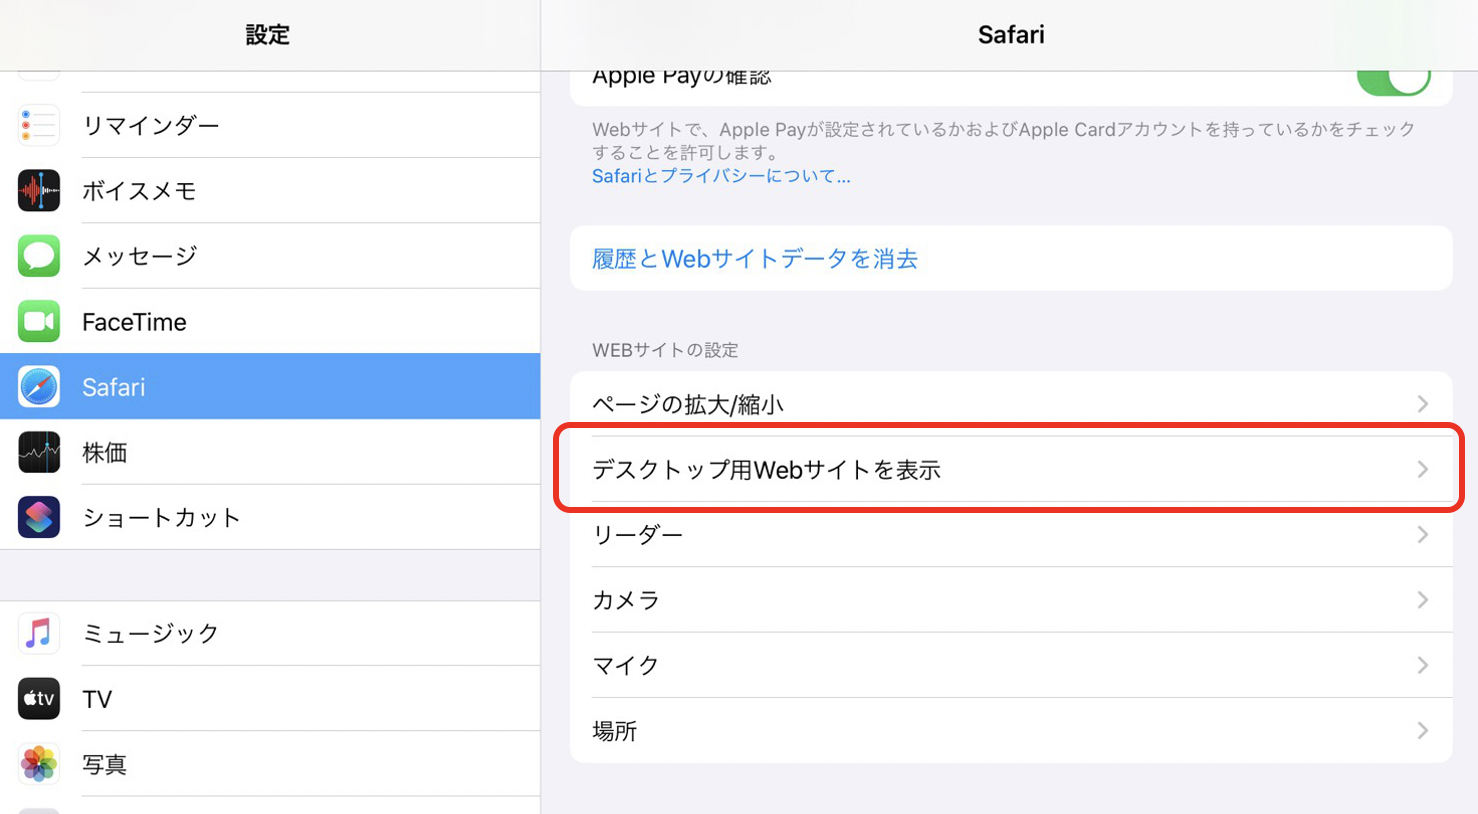This screenshot has width=1478, height=814.
Task: Select FaceTime in settings list
Action: tap(270, 321)
